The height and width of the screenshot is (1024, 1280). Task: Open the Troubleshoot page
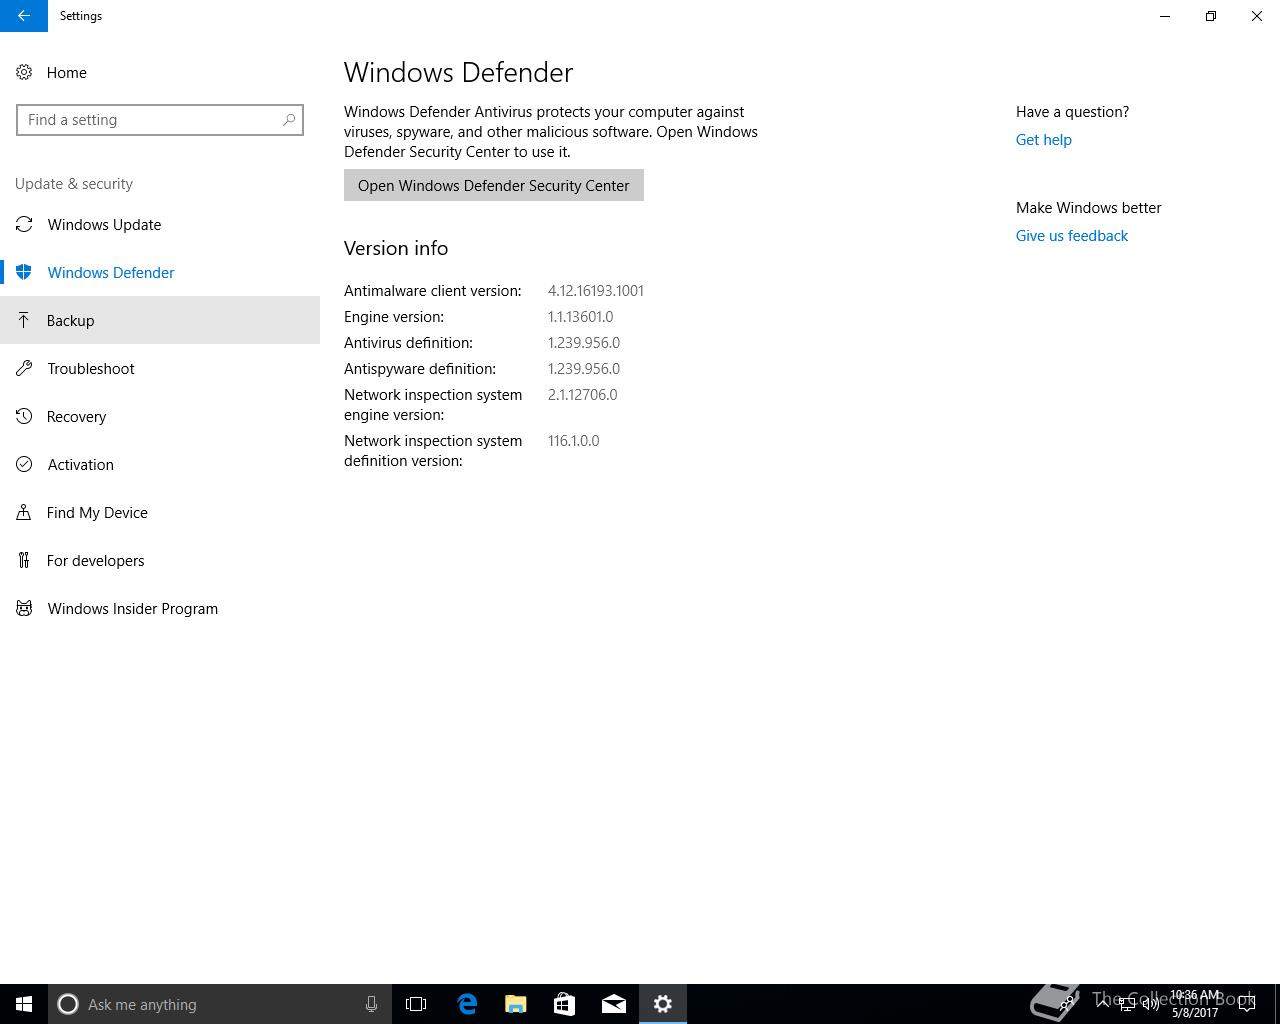[160, 368]
